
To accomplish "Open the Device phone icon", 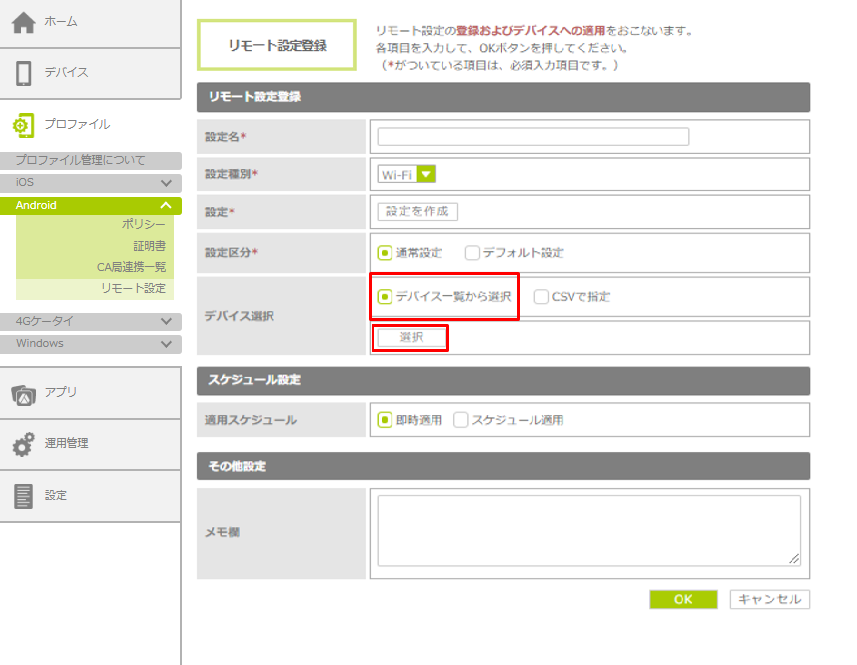I will [23, 73].
